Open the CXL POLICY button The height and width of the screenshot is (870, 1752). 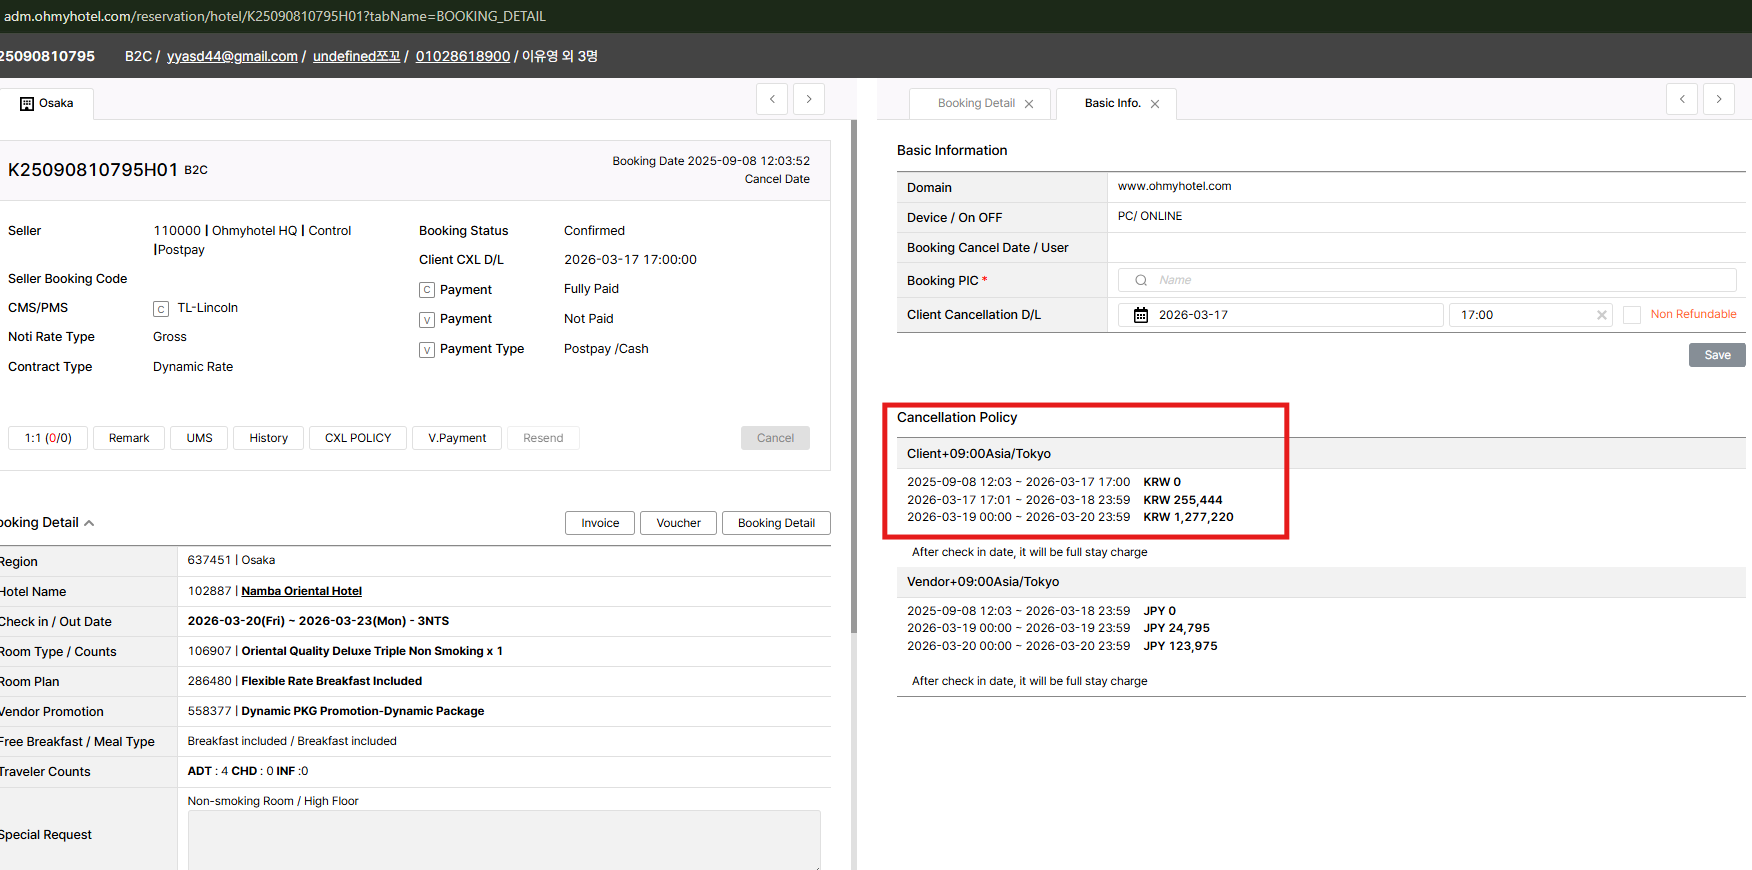[x=358, y=438]
